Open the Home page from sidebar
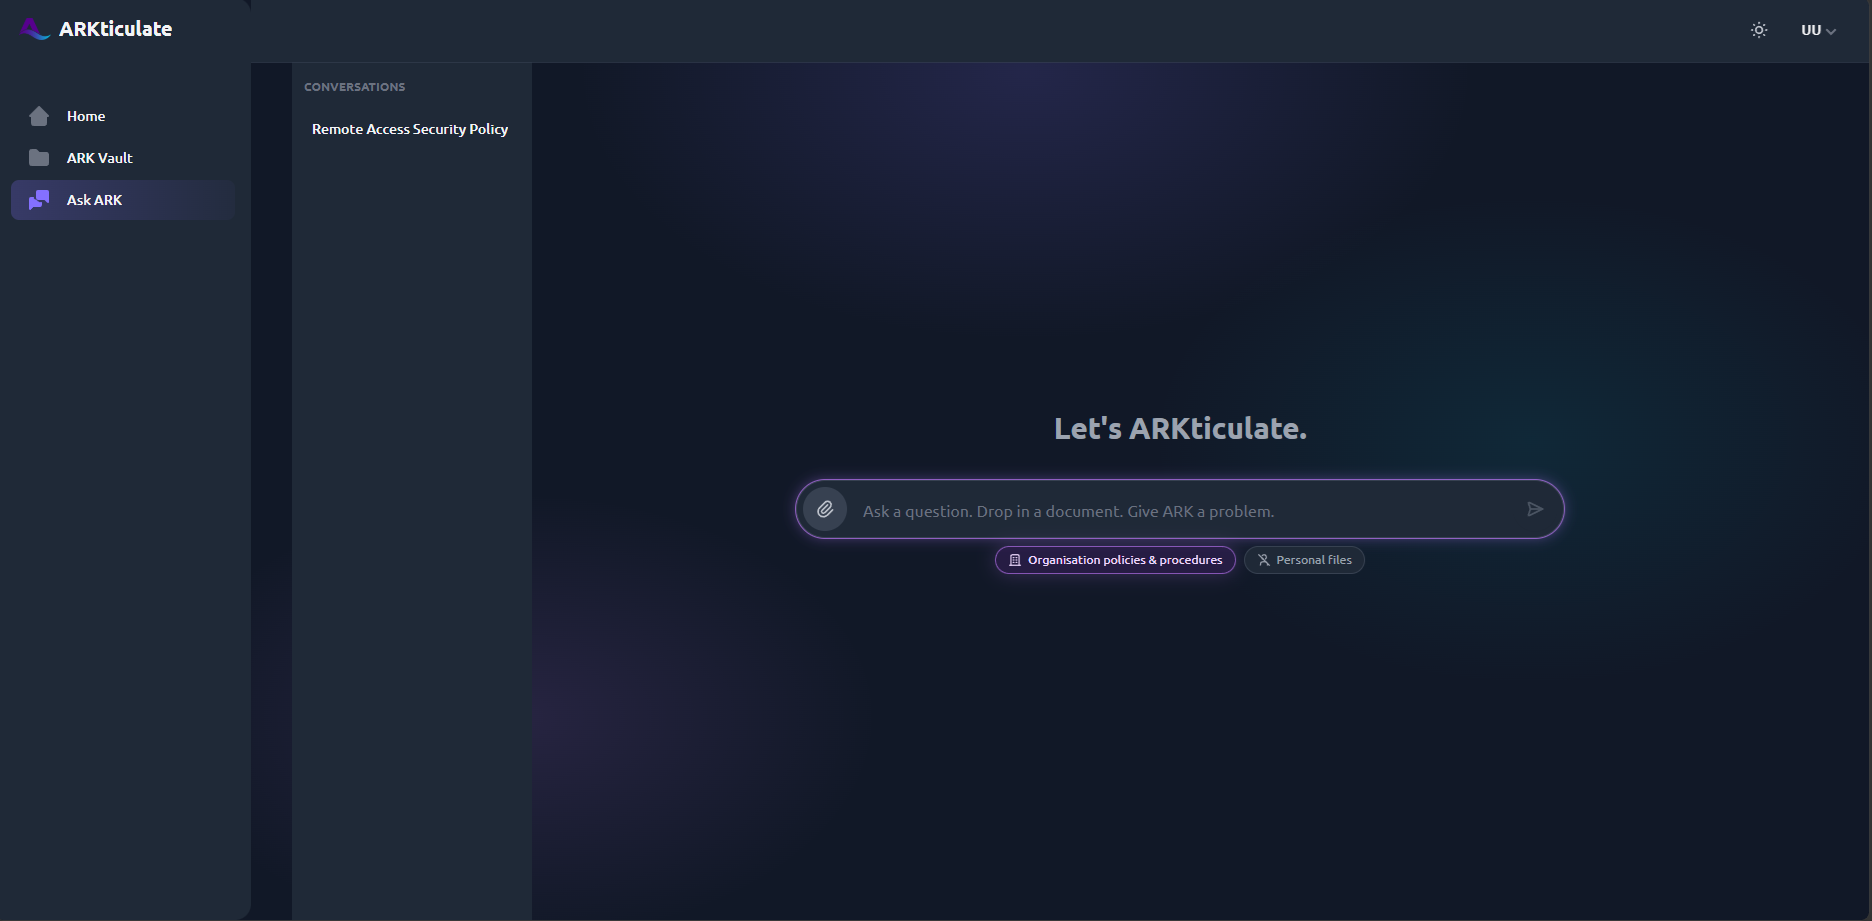 (x=123, y=116)
